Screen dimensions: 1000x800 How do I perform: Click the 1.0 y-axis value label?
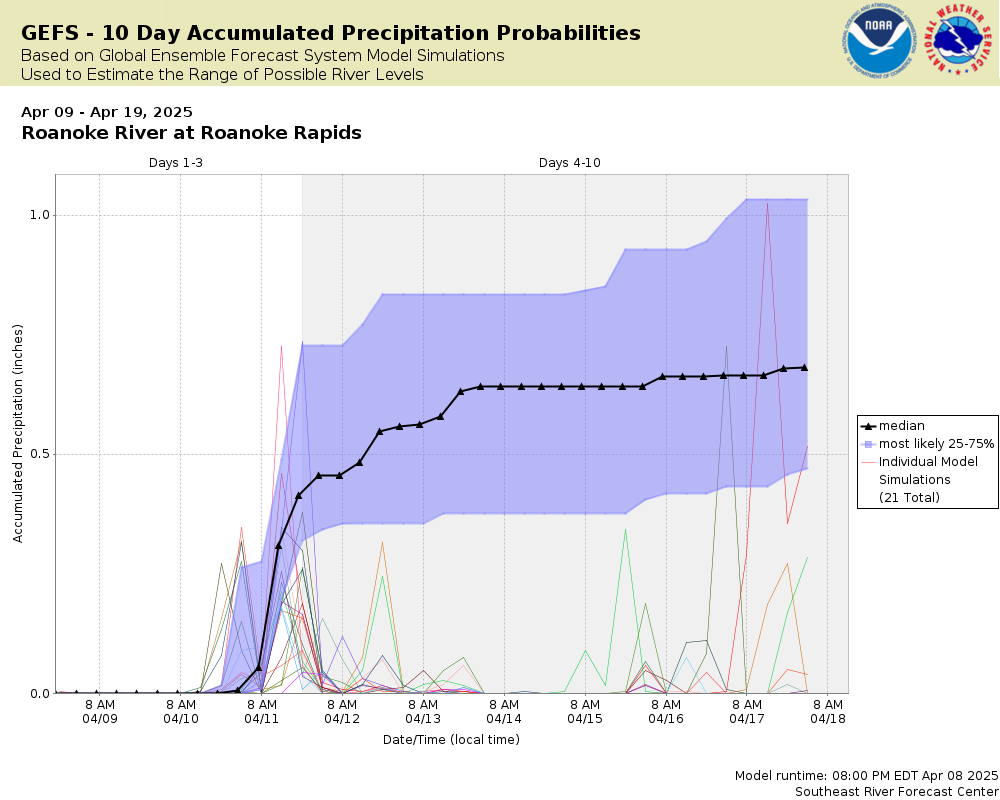(x=40, y=215)
